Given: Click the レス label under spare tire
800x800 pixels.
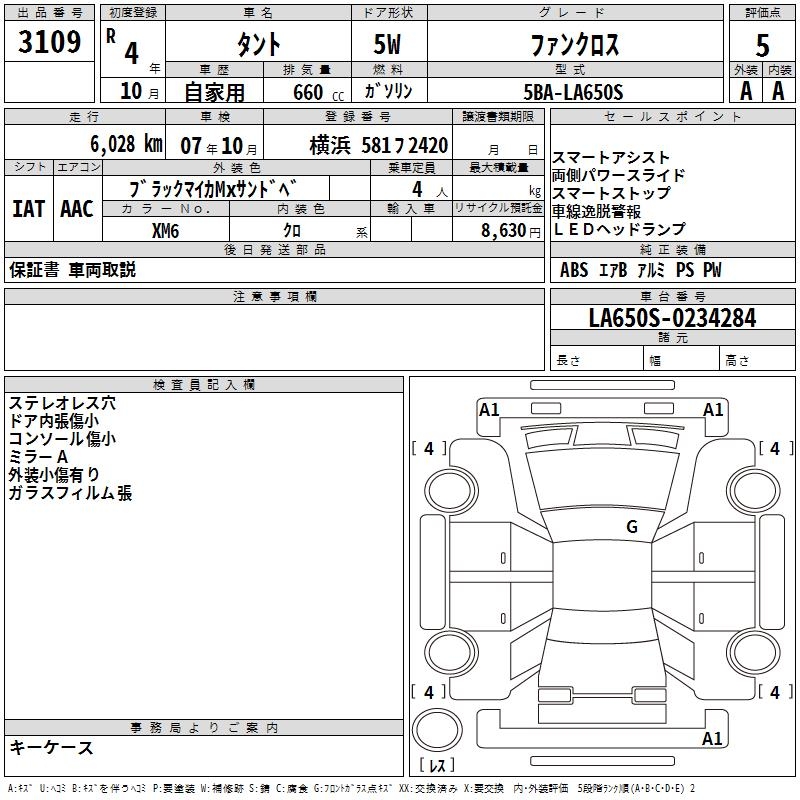Looking at the screenshot, I should coord(437,765).
